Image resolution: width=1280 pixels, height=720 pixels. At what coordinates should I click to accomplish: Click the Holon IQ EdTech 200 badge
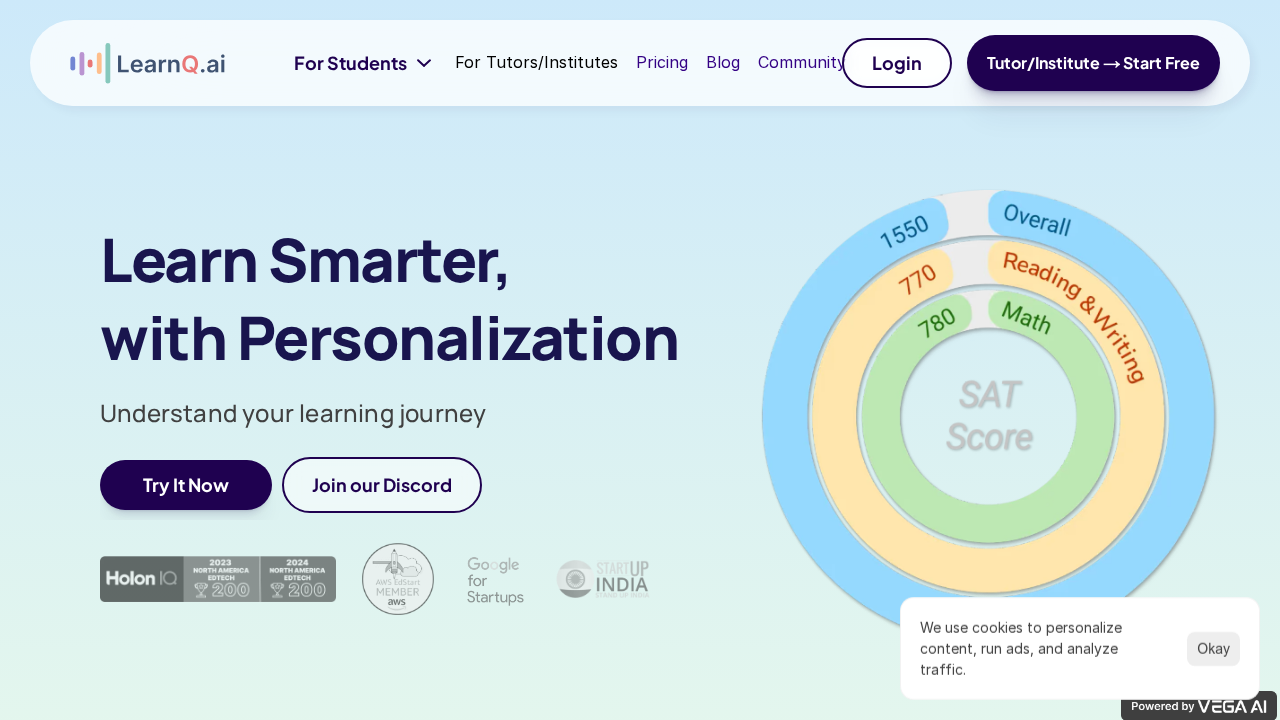click(x=218, y=579)
